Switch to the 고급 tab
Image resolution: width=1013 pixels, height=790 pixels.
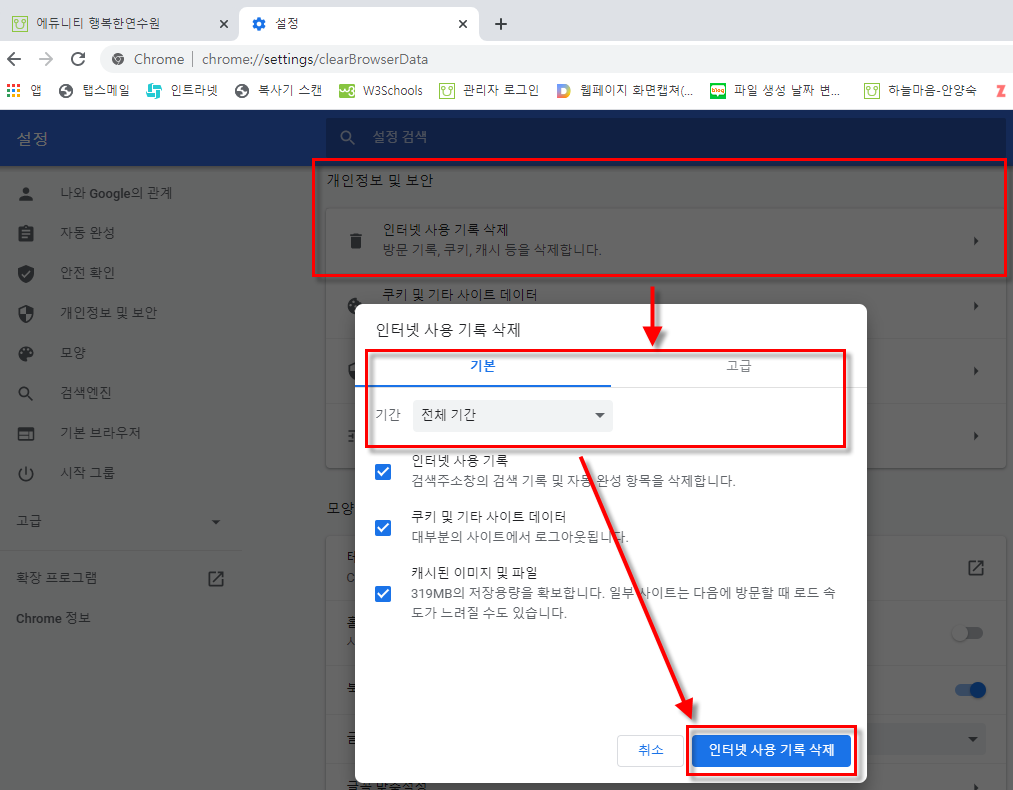738,366
